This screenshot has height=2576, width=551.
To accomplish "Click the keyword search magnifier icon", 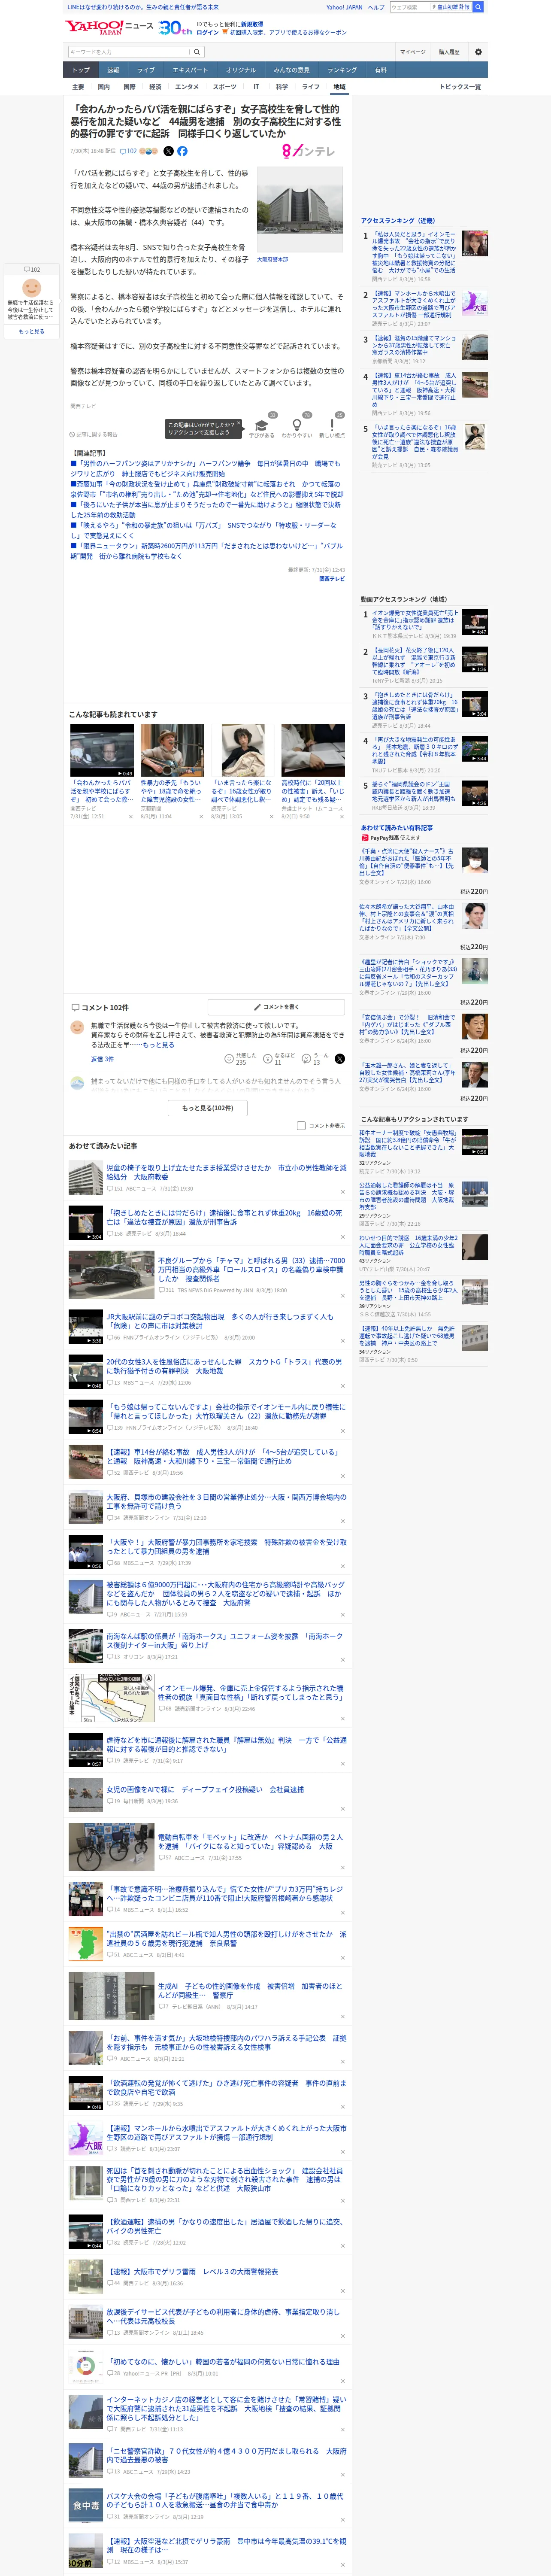I will tap(198, 52).
